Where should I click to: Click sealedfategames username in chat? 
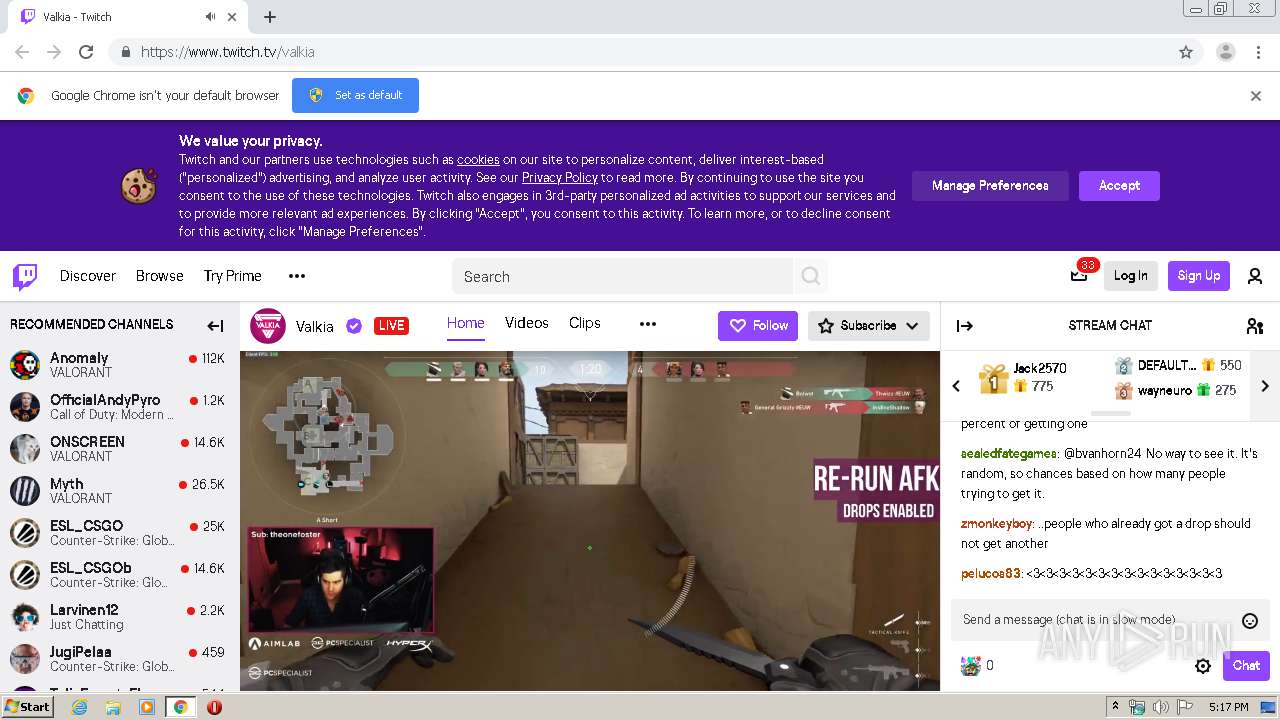pyautogui.click(x=1009, y=454)
